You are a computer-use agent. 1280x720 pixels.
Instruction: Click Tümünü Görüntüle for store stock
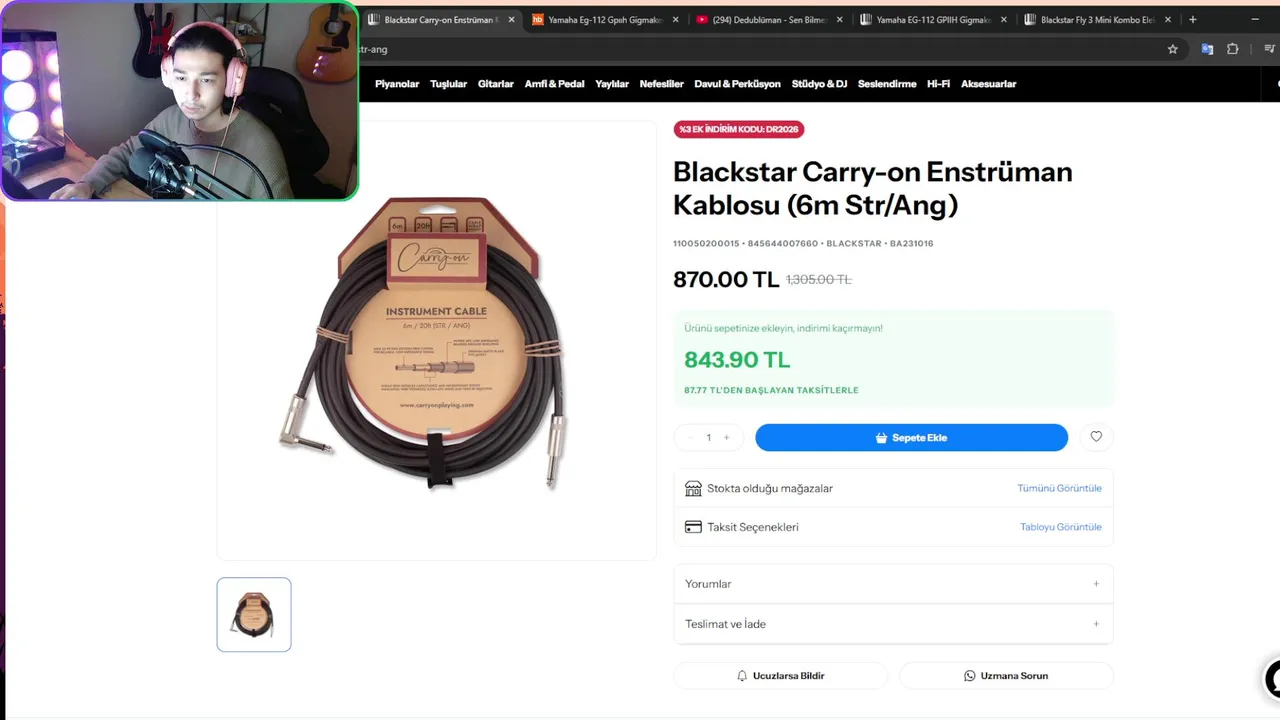point(1059,488)
